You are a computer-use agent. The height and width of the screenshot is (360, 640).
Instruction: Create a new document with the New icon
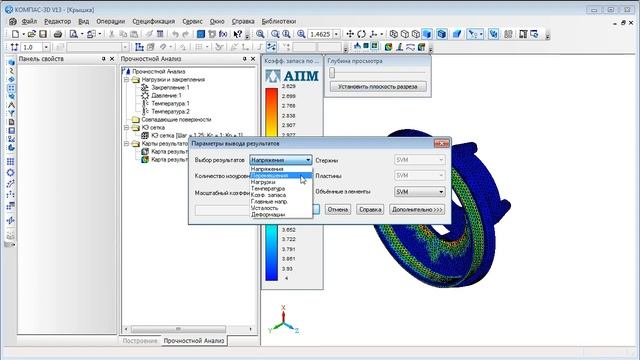(x=15, y=34)
